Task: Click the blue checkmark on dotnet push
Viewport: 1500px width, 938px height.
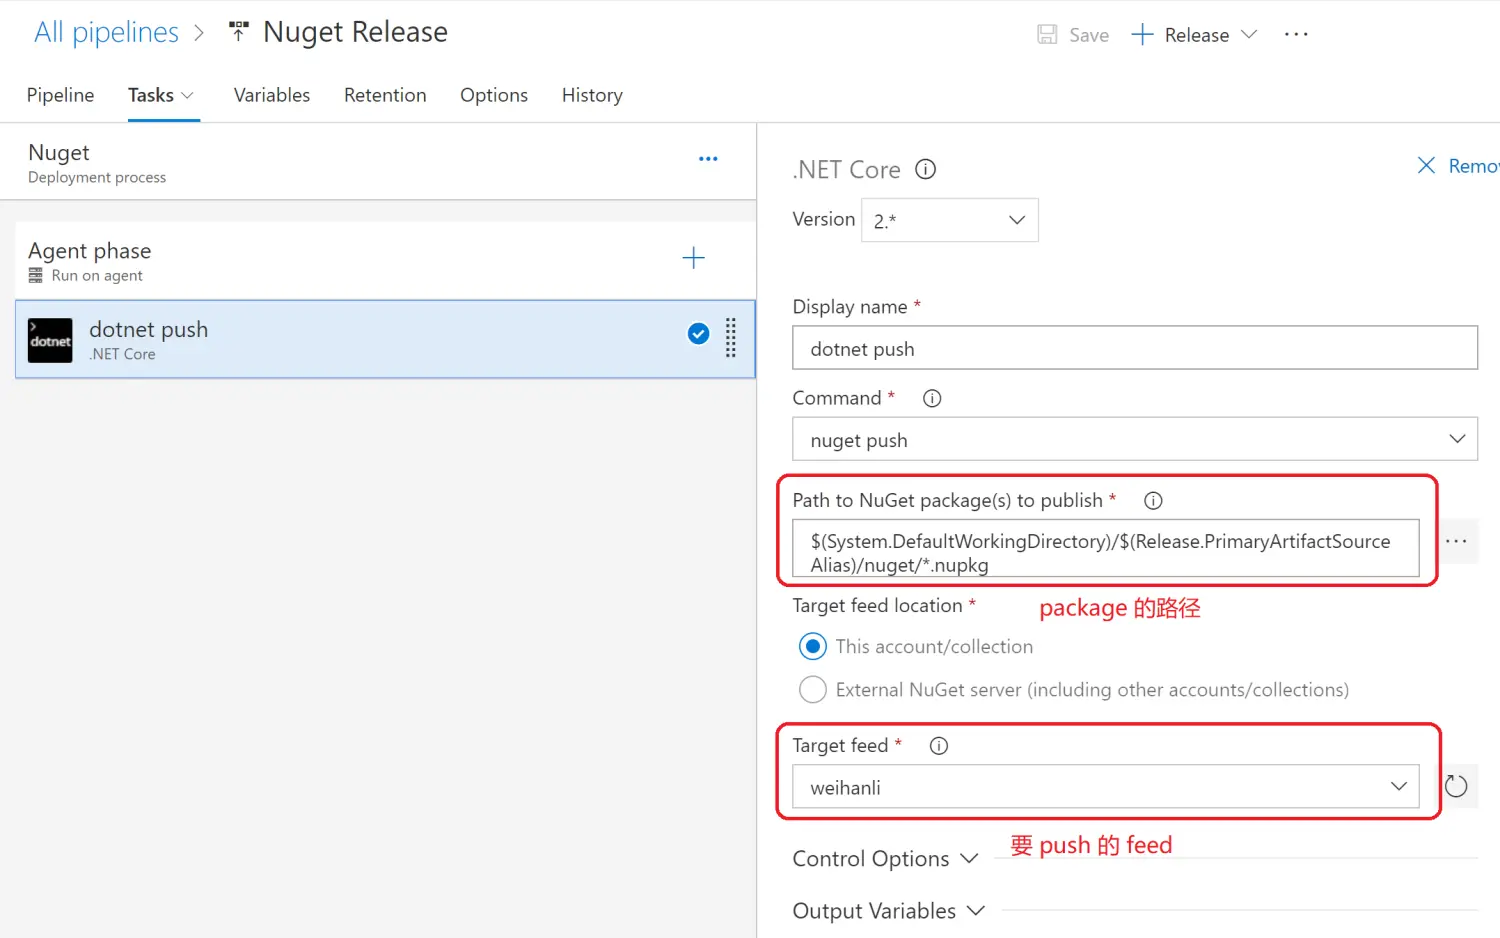Action: (x=699, y=334)
